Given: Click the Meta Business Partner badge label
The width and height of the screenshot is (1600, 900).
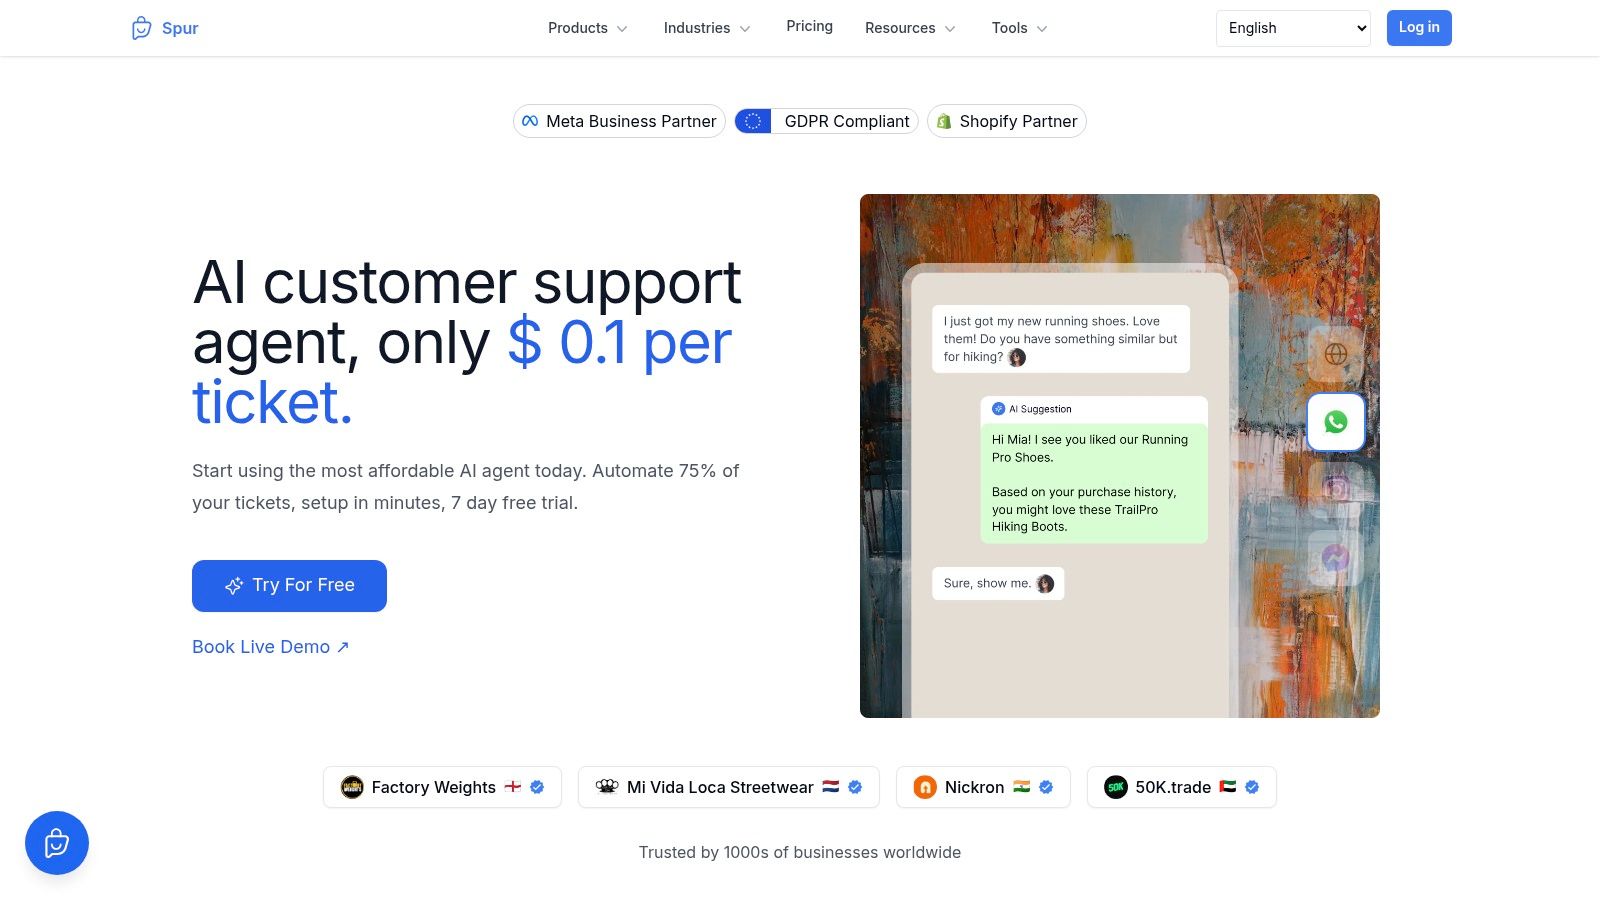Looking at the screenshot, I should [631, 121].
